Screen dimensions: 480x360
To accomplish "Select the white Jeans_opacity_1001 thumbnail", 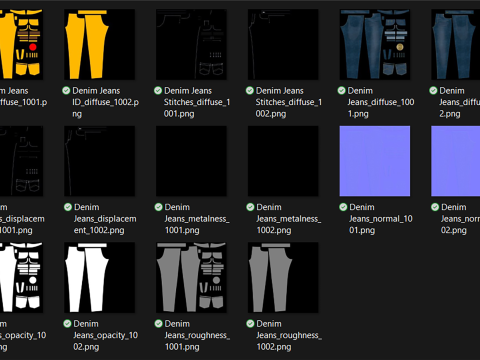I will point(21,277).
